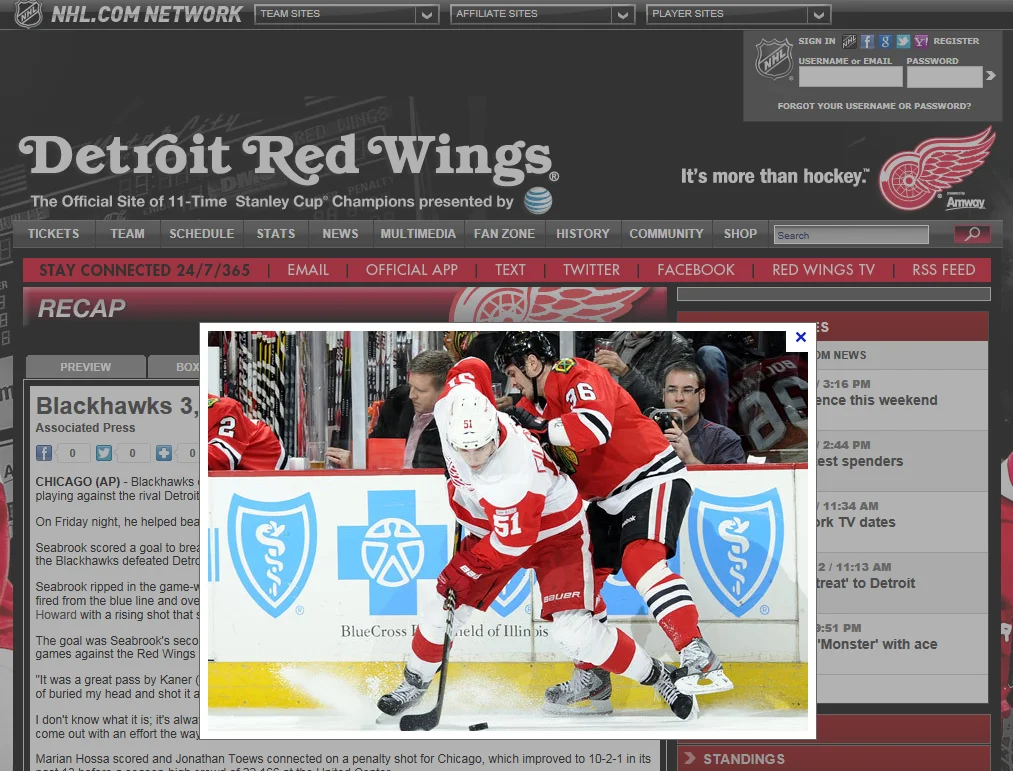Sign in with the NHL account icon
Image resolution: width=1013 pixels, height=771 pixels.
click(849, 41)
